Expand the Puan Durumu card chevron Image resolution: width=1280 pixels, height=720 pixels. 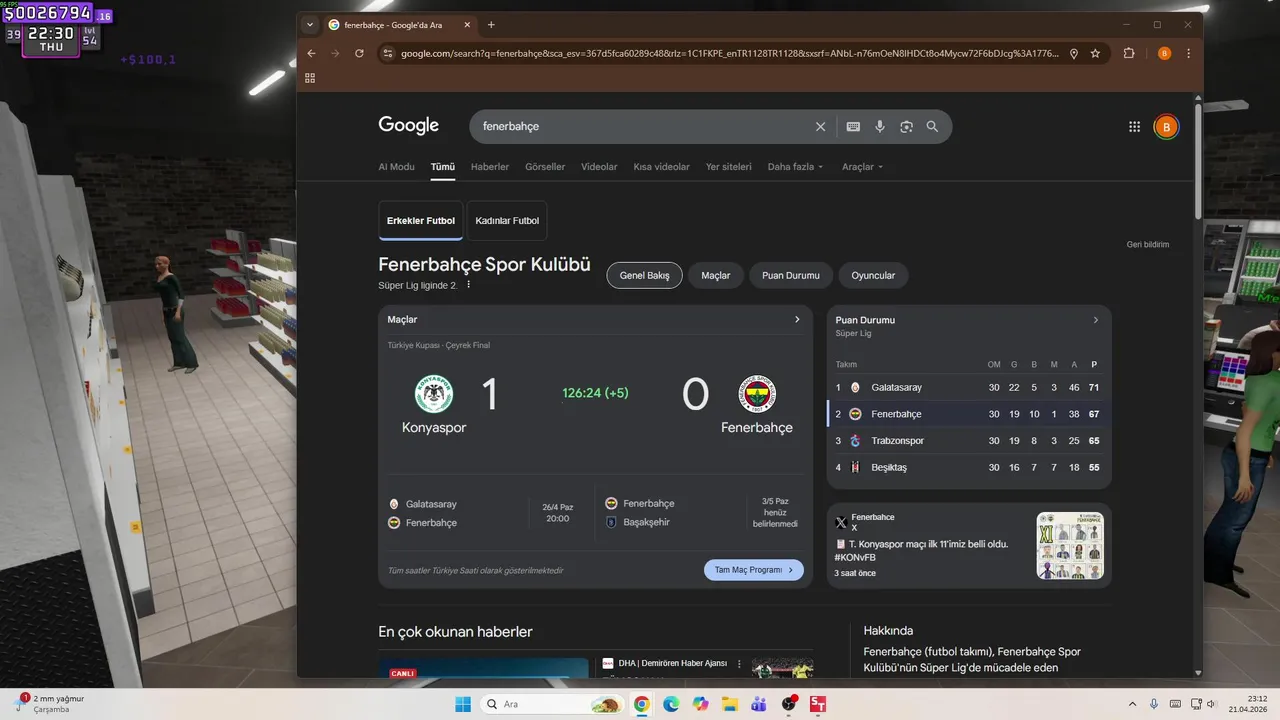[1096, 320]
